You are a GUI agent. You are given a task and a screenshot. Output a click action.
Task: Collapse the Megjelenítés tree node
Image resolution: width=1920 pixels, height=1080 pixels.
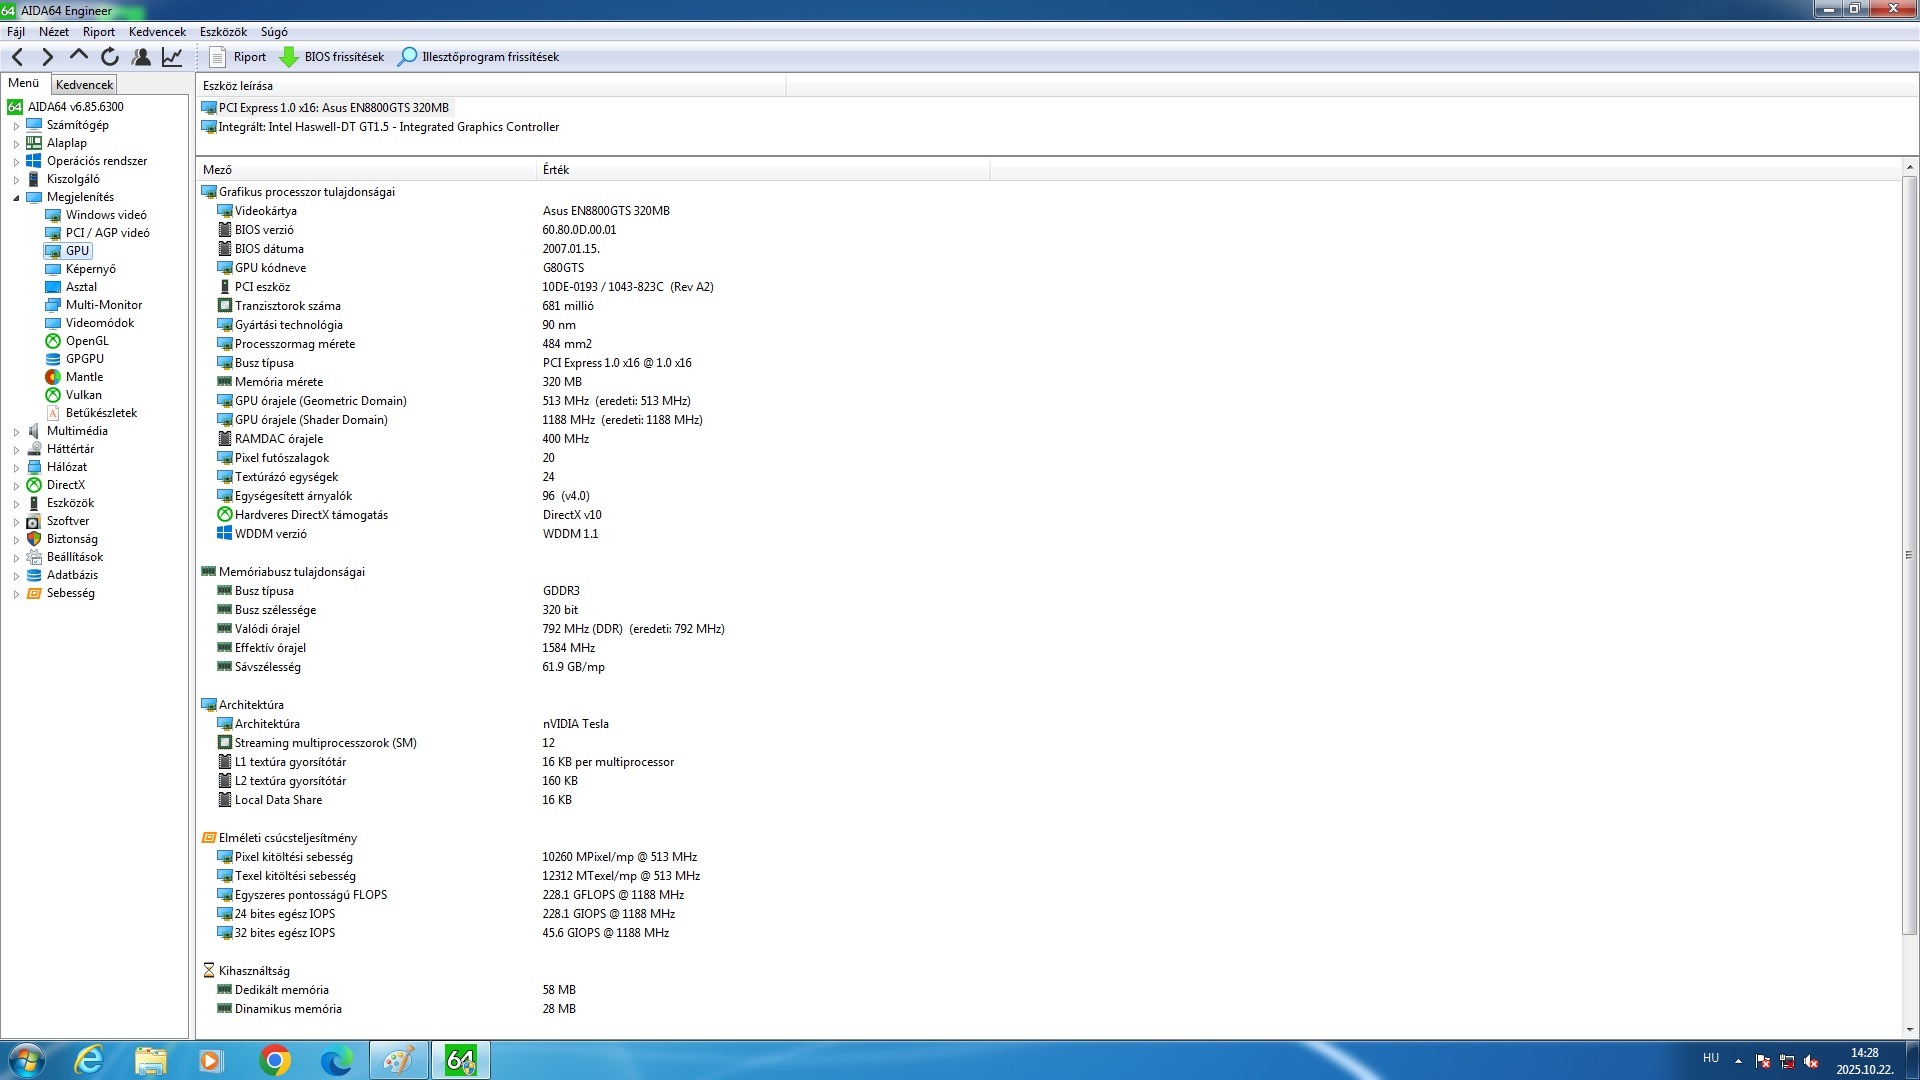tap(16, 198)
